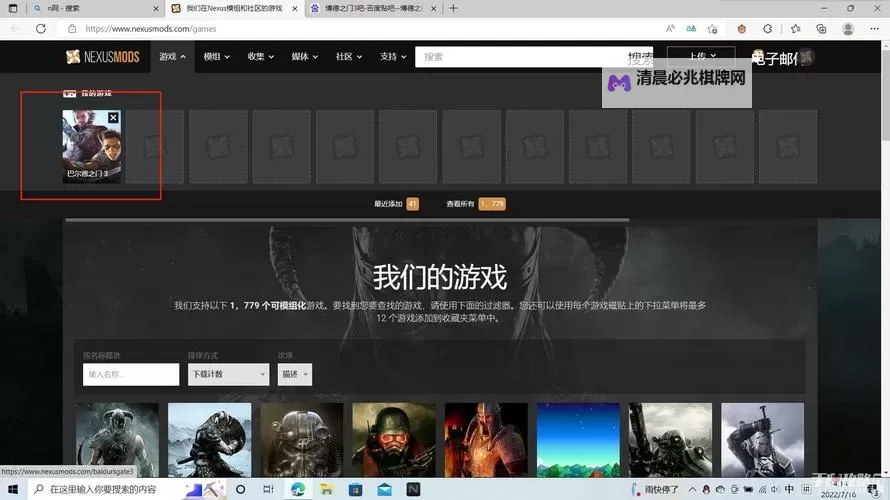Screen dimensions: 890x500
Task: Open the Fallout 4 power armor tile
Action: coord(301,440)
